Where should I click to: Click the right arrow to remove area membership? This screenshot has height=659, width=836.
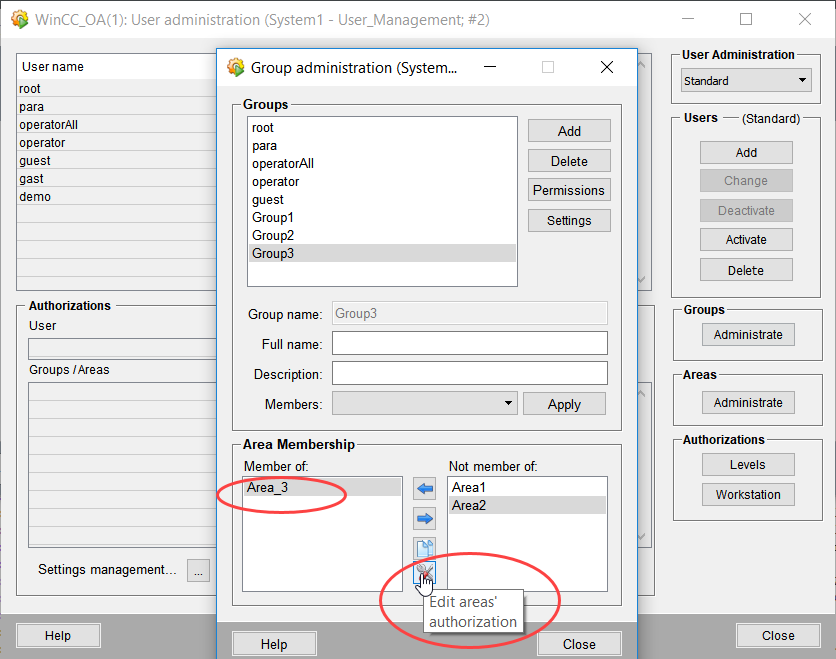tap(425, 518)
